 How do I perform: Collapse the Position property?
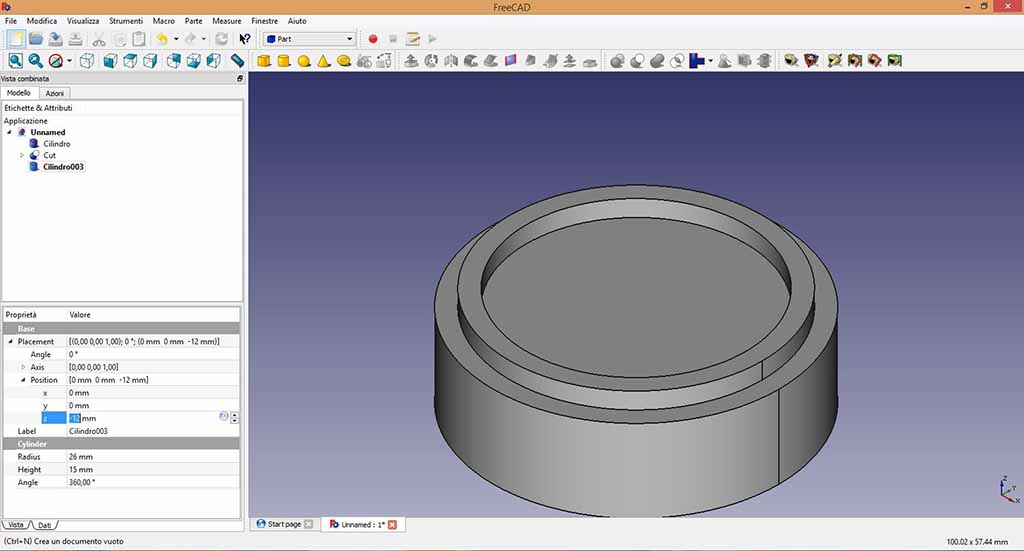pos(23,380)
